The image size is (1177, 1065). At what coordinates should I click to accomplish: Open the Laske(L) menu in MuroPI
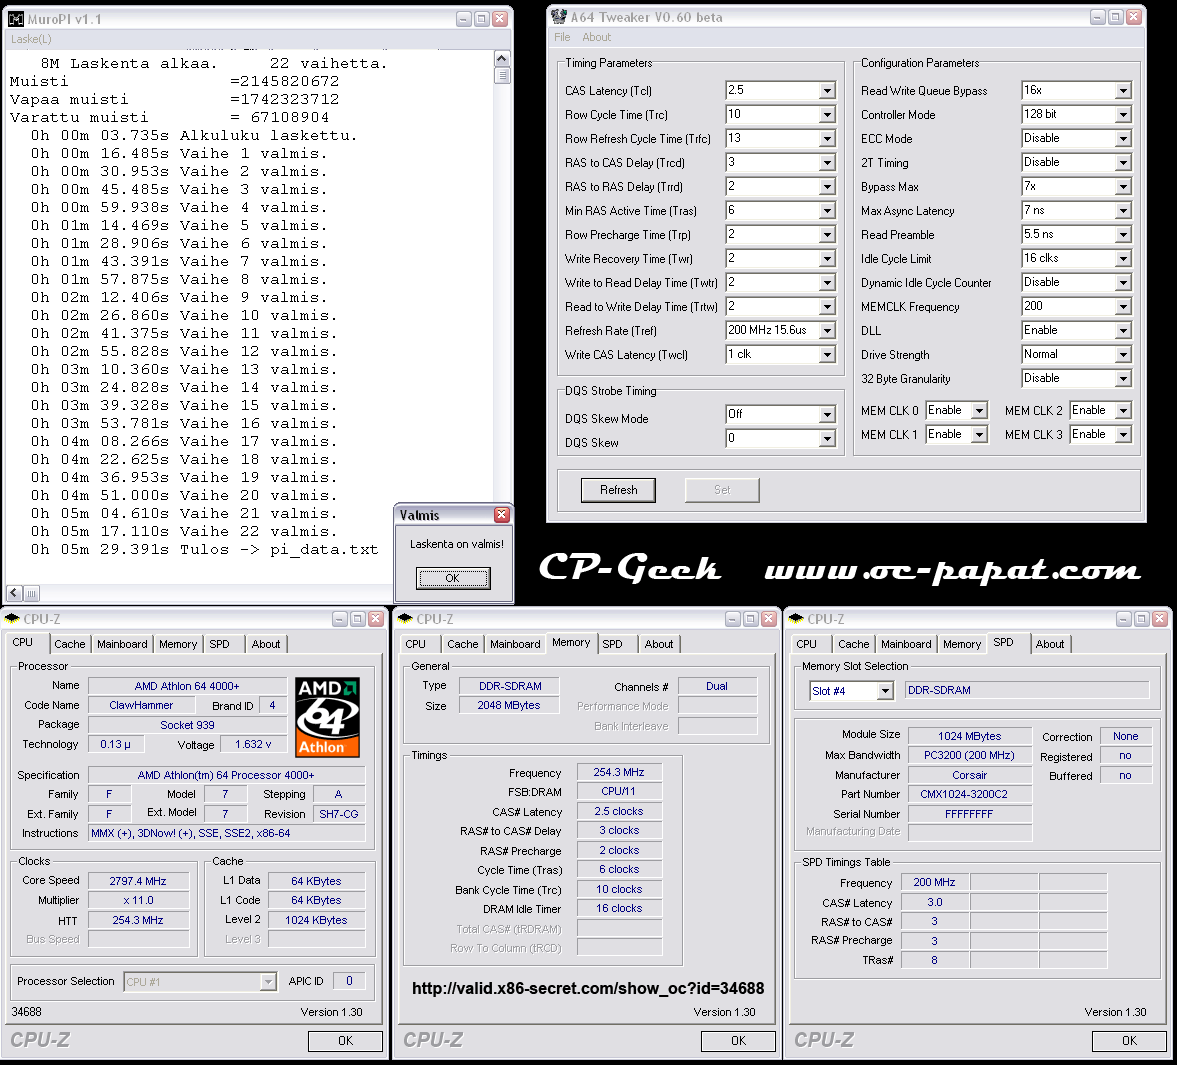[x=32, y=39]
